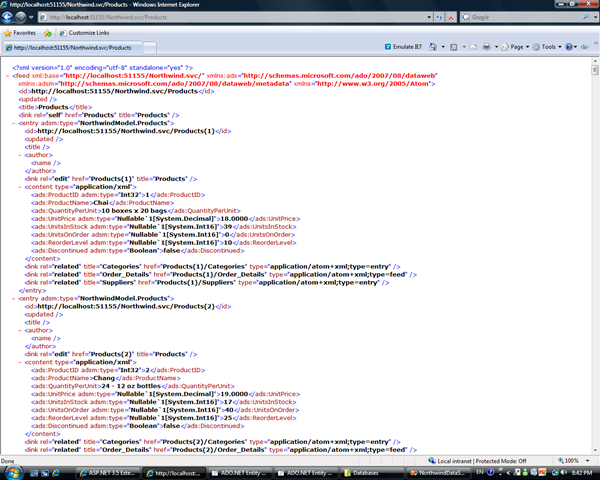This screenshot has height=480, width=600.
Task: Open the Windows Start orb
Action: click(13, 473)
